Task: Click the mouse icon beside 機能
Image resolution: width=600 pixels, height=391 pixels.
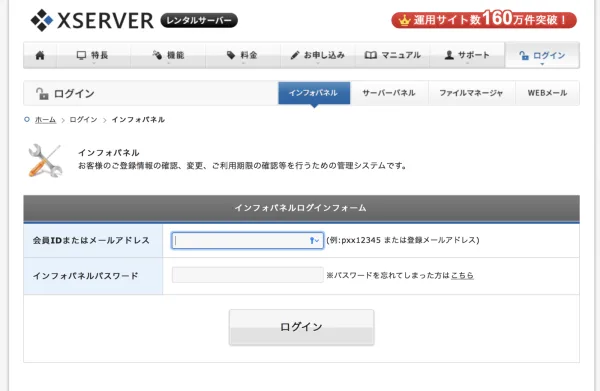Action: 157,55
